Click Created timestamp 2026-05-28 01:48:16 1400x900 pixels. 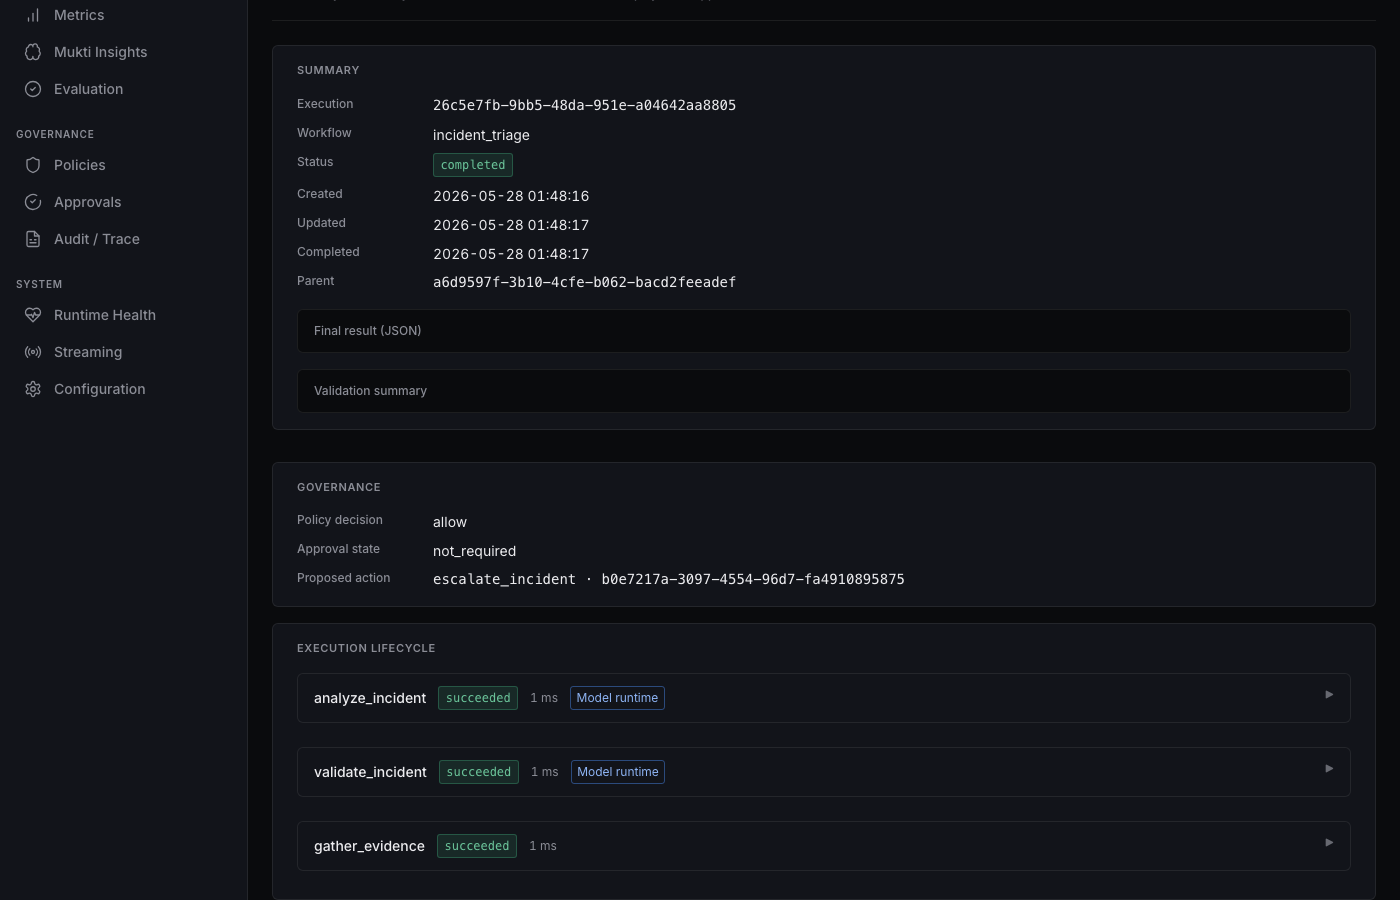511,196
